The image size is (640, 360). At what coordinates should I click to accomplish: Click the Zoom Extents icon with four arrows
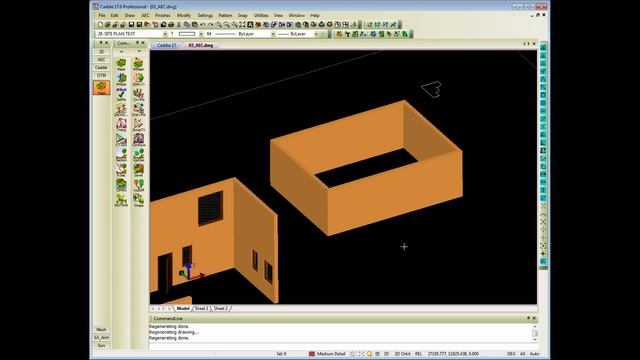tap(242, 25)
